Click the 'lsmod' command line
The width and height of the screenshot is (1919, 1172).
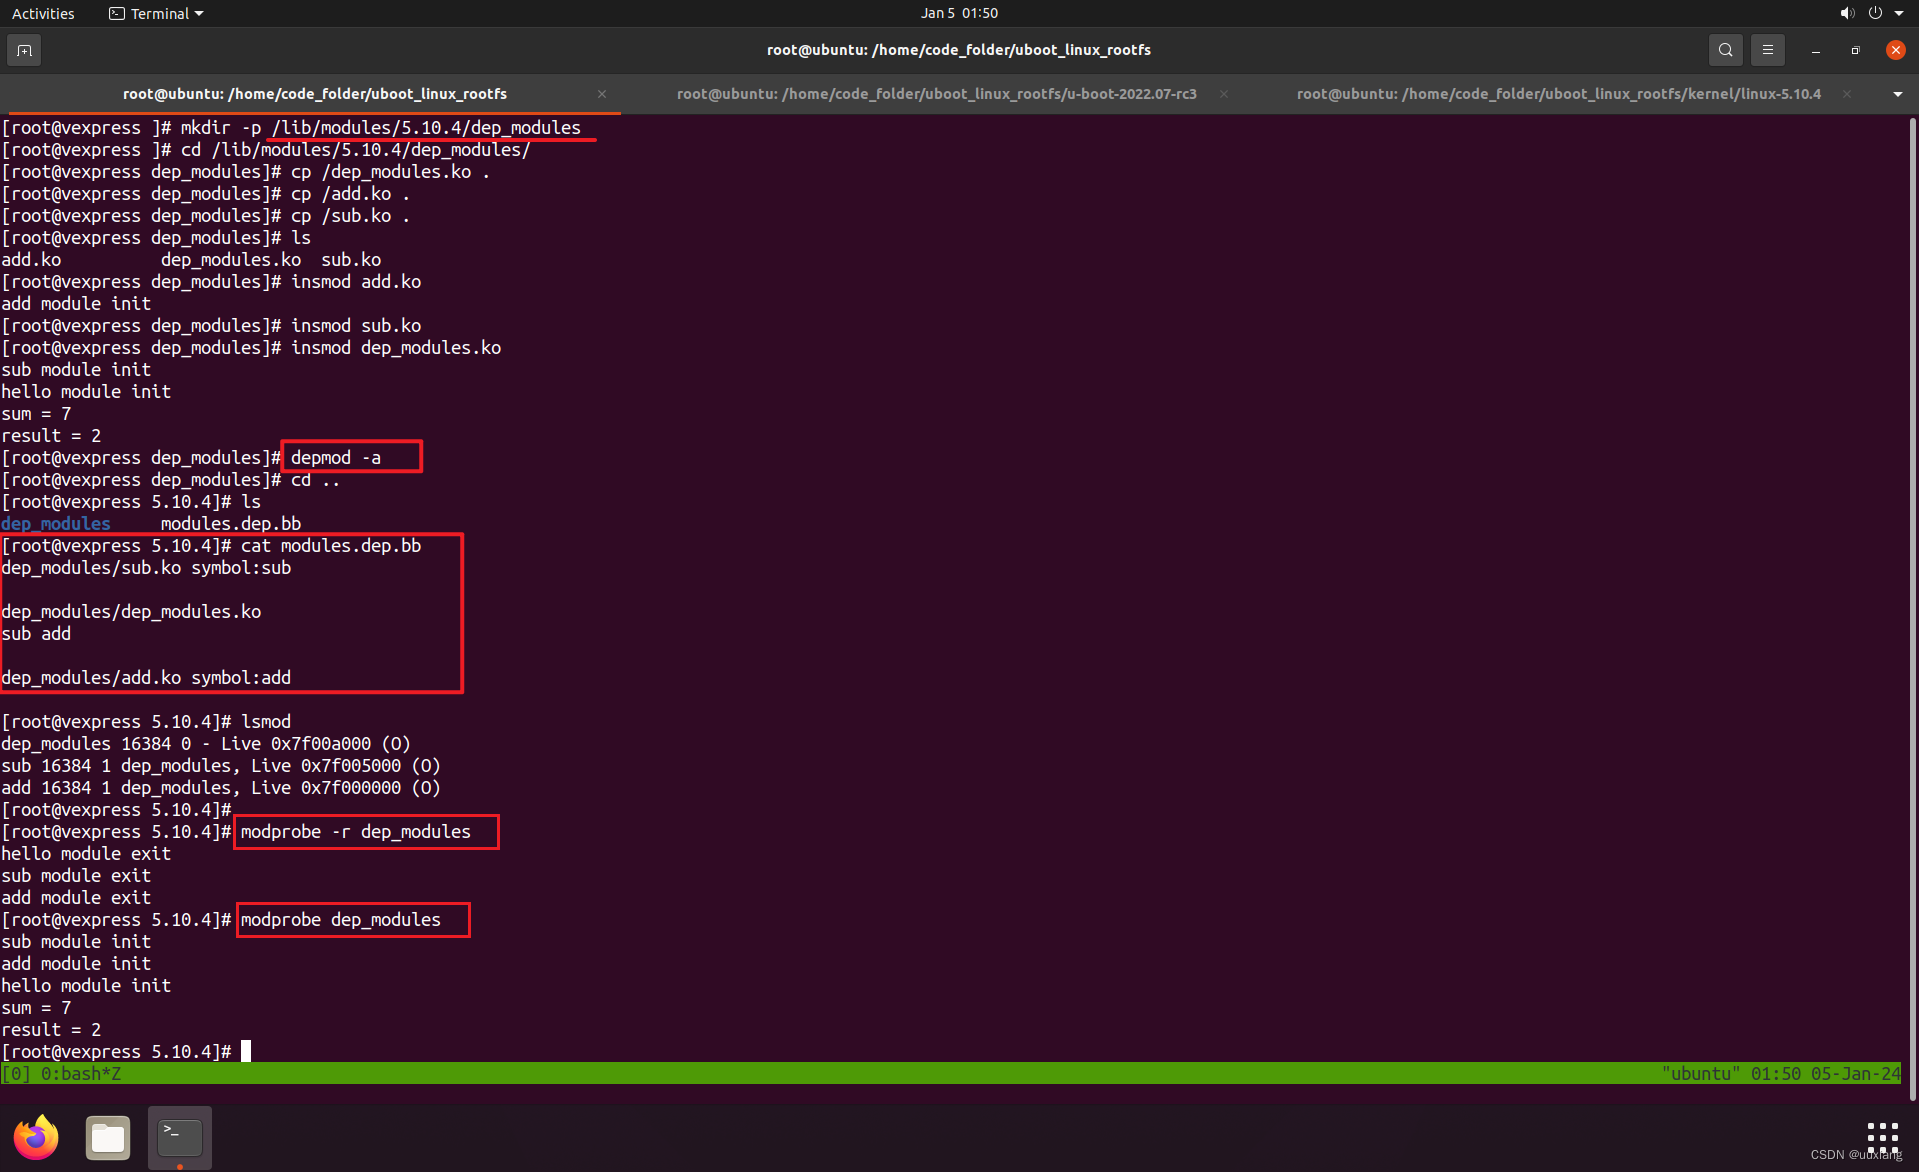[x=146, y=722]
